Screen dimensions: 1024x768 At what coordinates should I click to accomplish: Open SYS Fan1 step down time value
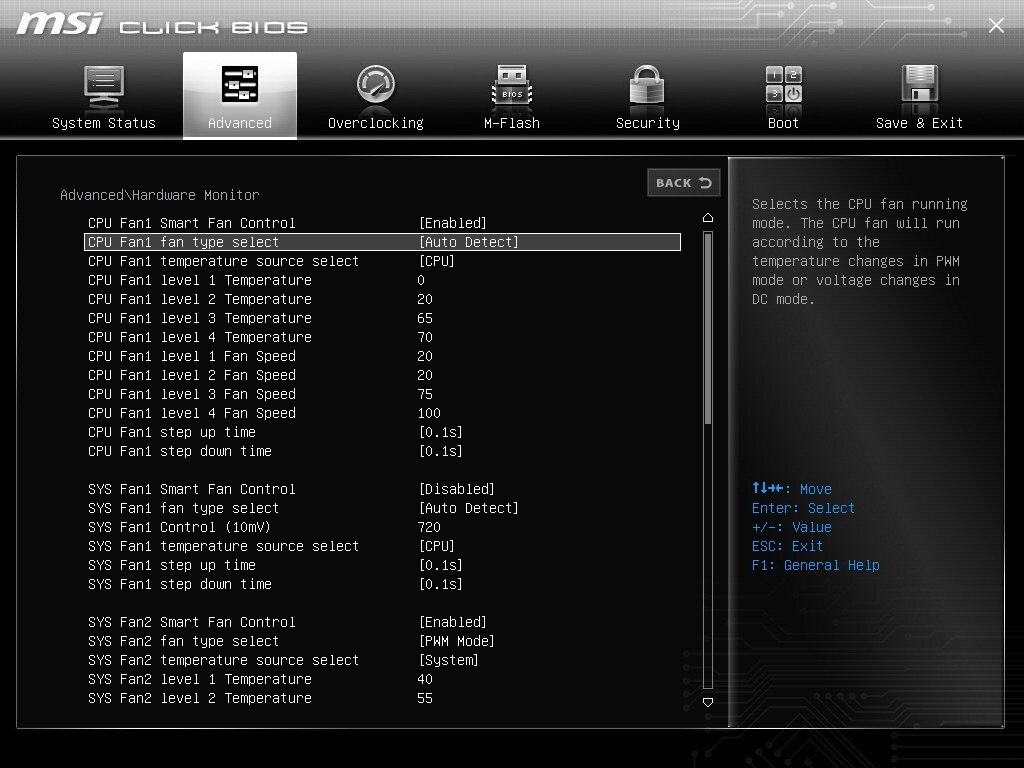coord(440,584)
